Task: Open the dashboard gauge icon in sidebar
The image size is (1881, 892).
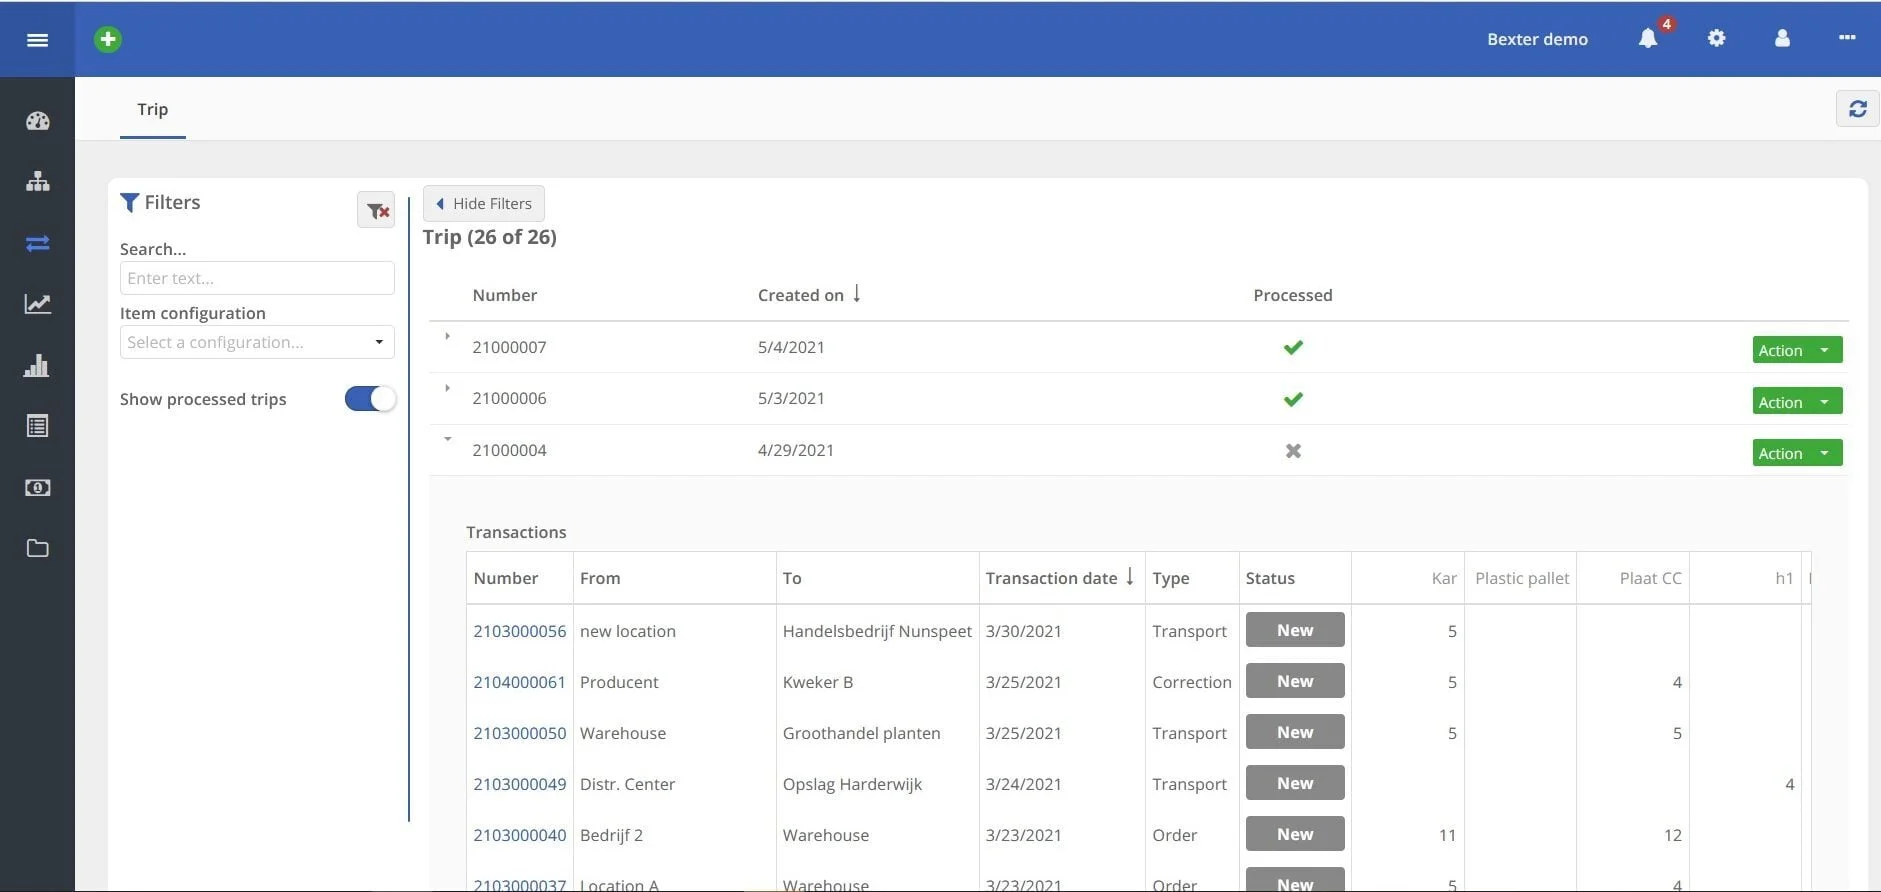Action: click(37, 121)
